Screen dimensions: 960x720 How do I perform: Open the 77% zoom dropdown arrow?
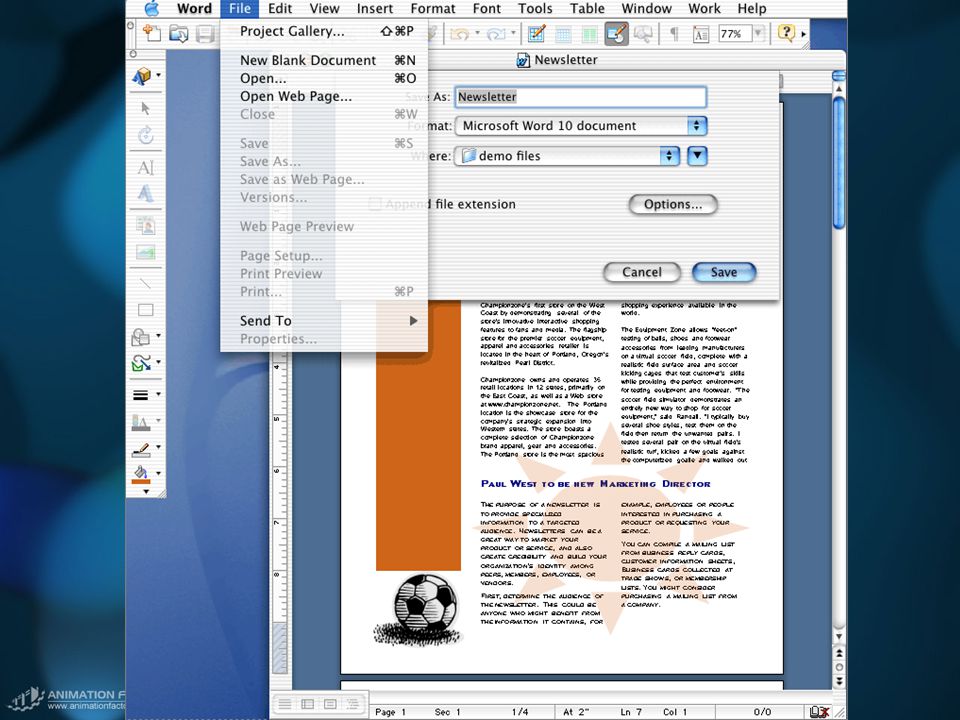point(759,34)
